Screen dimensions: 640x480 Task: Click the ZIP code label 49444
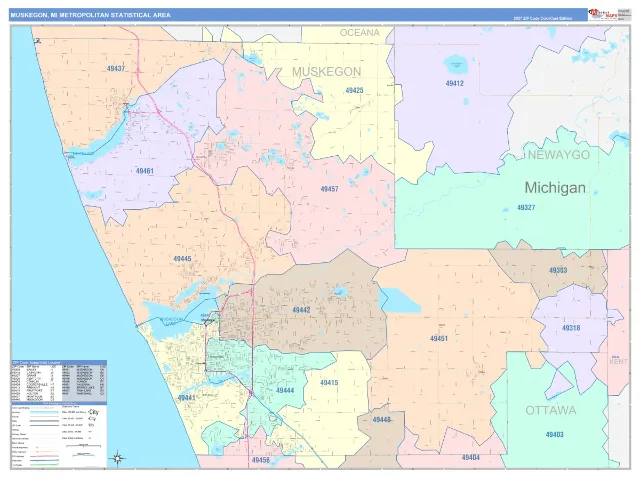(x=285, y=391)
